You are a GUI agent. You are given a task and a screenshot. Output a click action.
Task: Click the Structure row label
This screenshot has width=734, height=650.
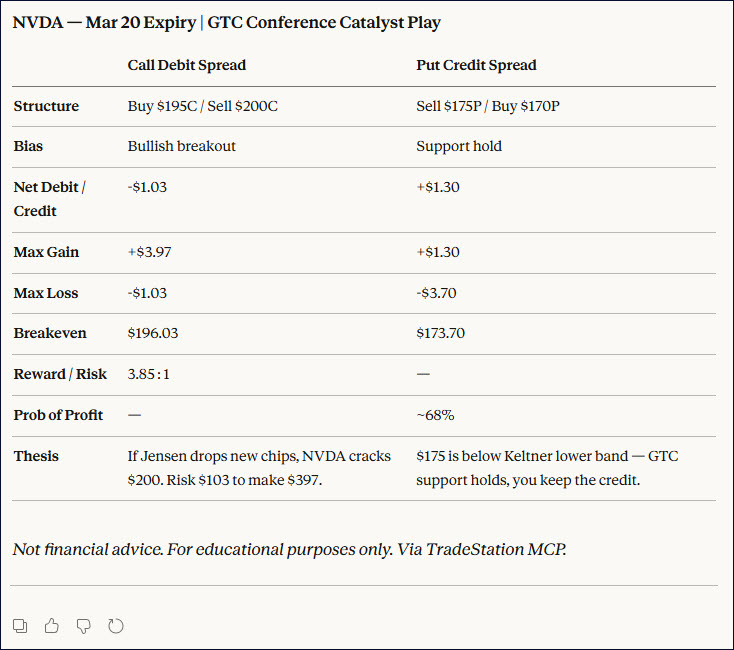46,106
